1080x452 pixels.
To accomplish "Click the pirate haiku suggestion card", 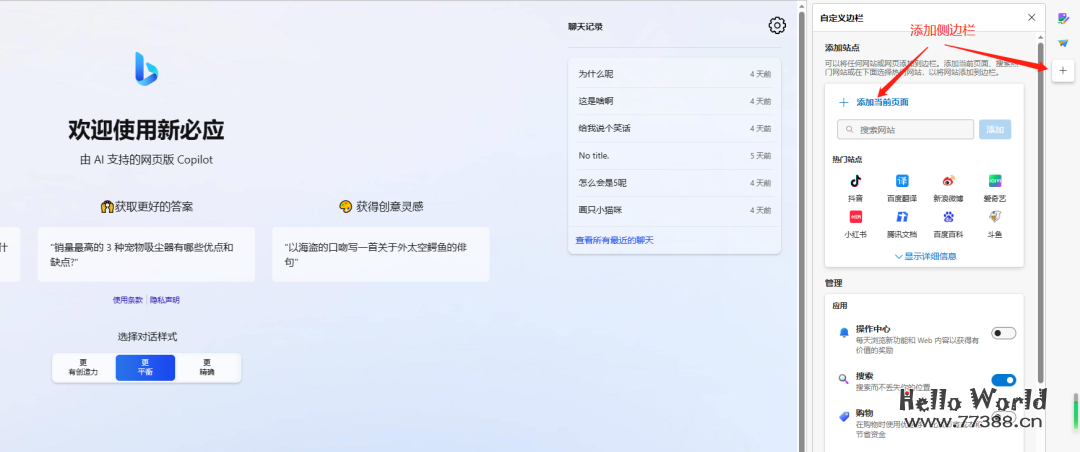I will click(x=381, y=254).
